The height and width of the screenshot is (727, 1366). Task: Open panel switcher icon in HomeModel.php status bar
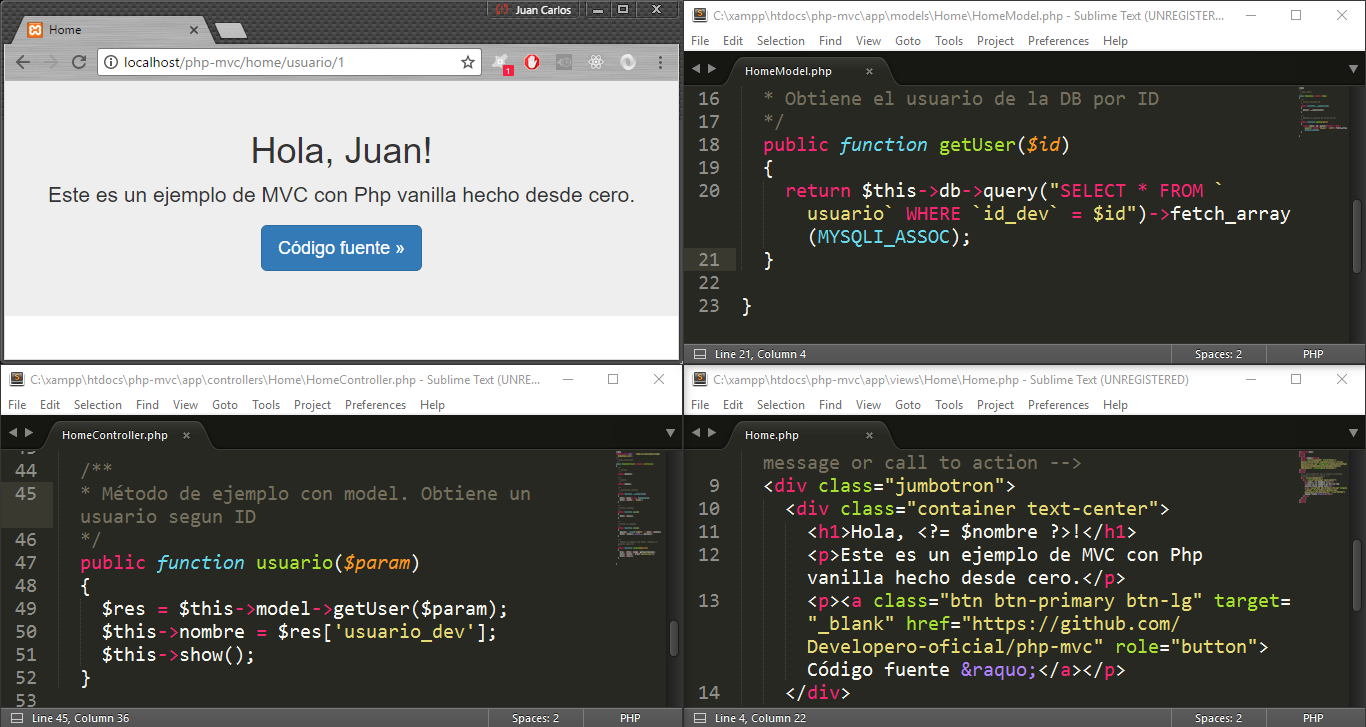click(699, 354)
